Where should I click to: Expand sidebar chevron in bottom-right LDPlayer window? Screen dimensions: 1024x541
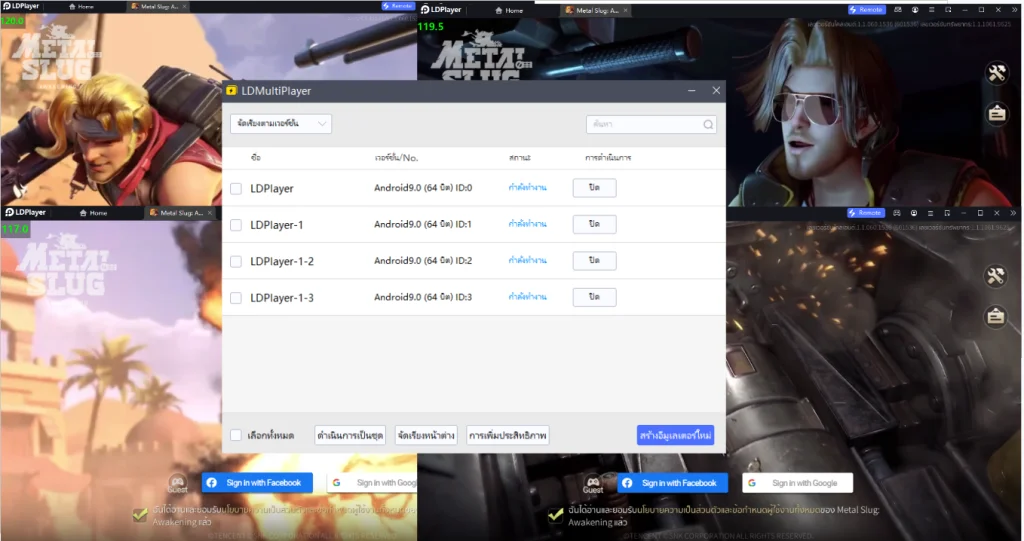pos(1013,213)
